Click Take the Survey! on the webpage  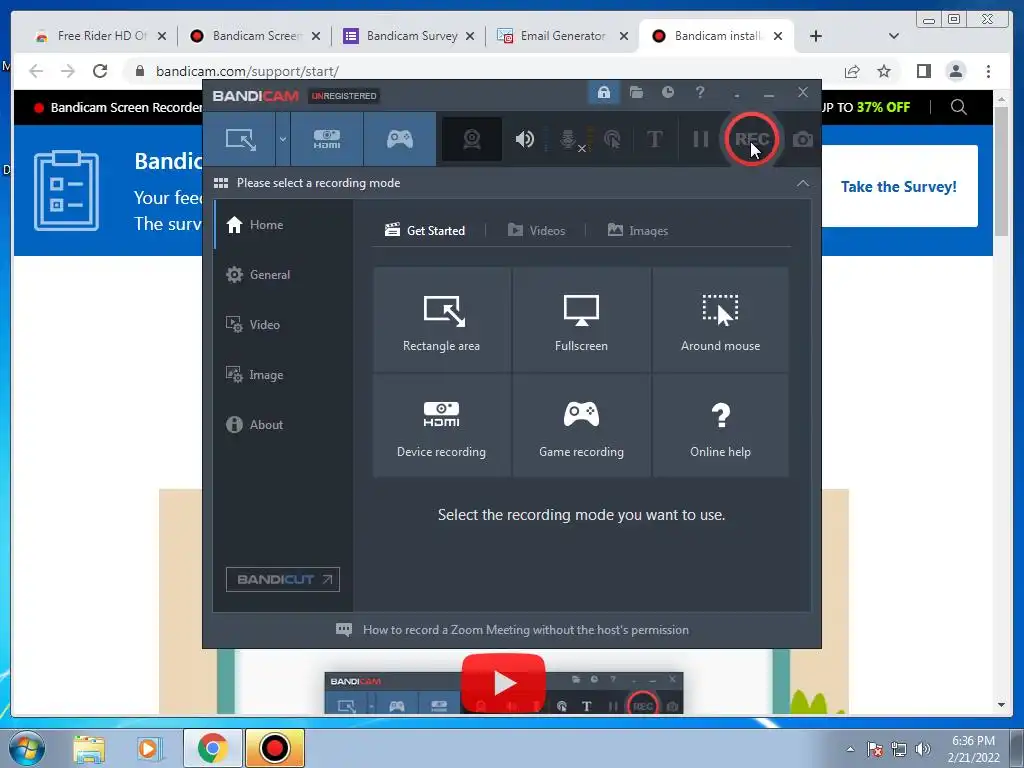(898, 187)
